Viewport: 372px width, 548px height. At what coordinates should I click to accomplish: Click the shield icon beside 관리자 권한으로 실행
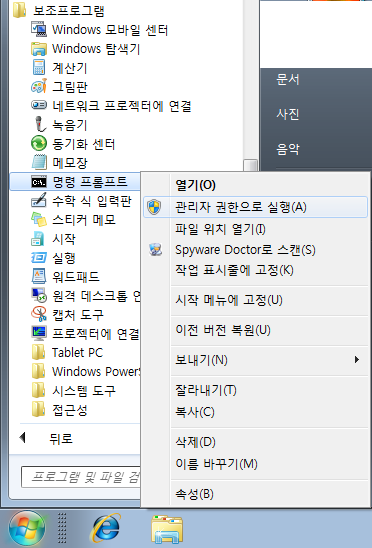click(x=154, y=207)
